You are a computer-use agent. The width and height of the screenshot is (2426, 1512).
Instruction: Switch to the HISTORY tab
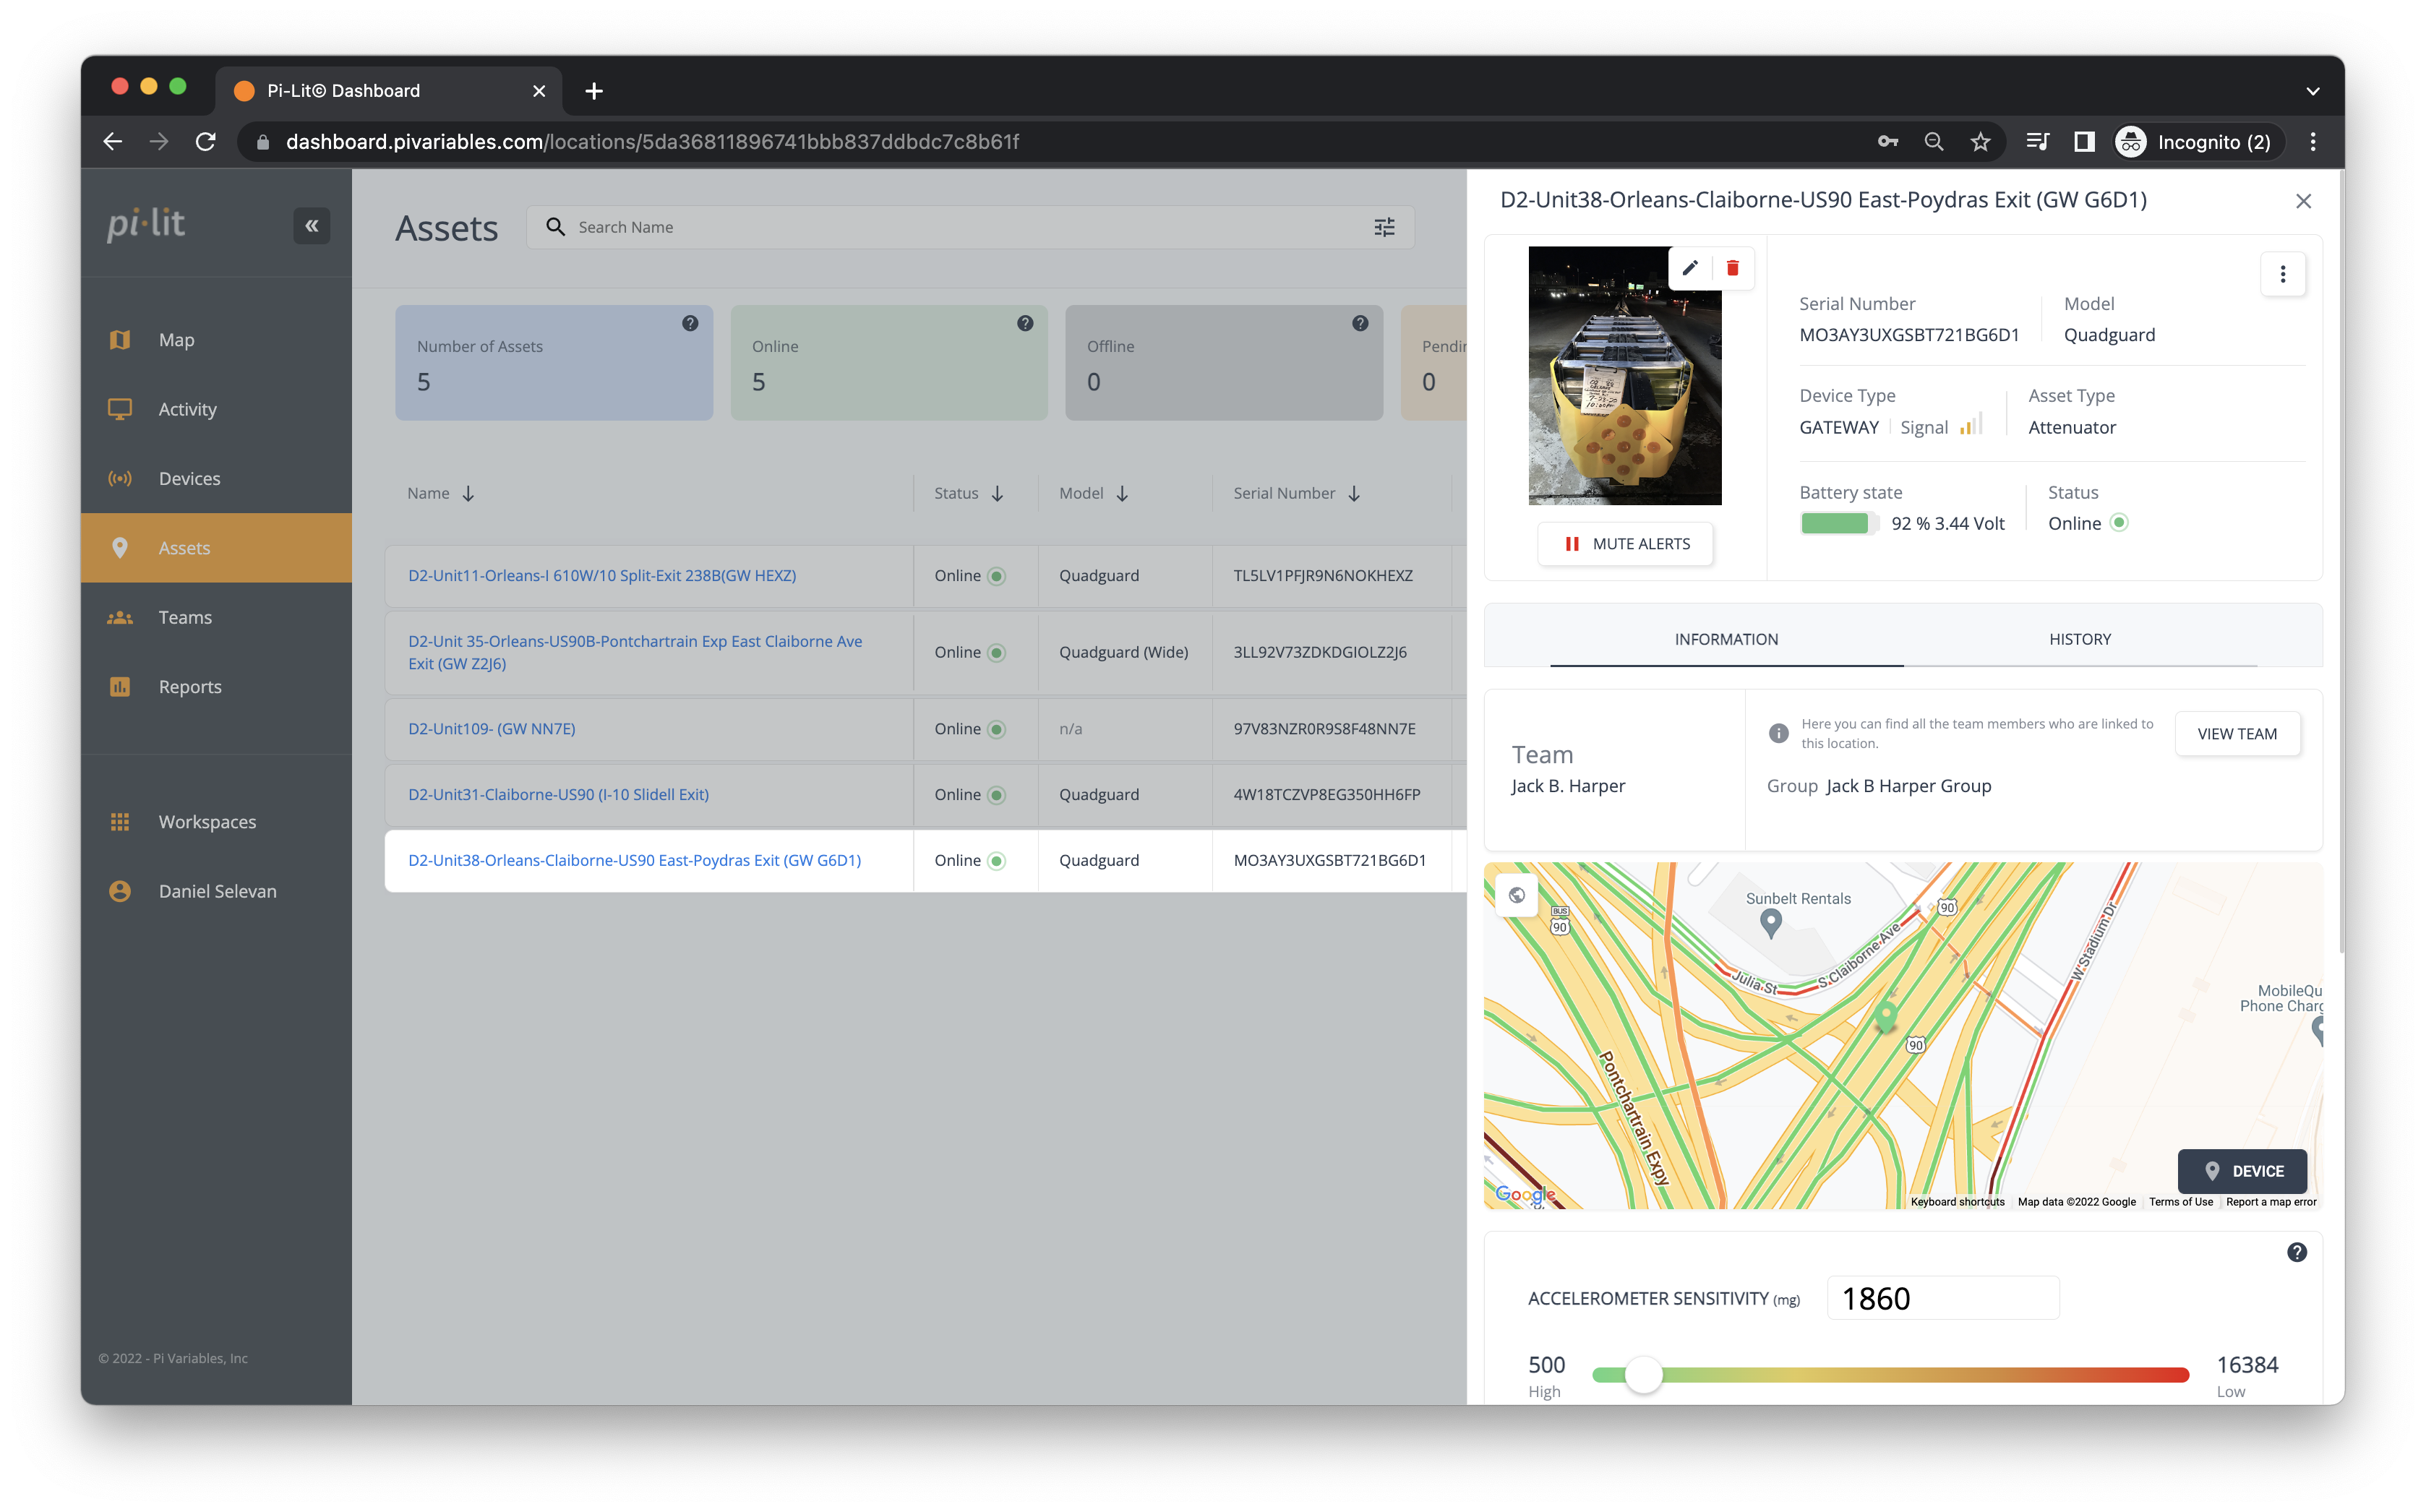coord(2079,639)
